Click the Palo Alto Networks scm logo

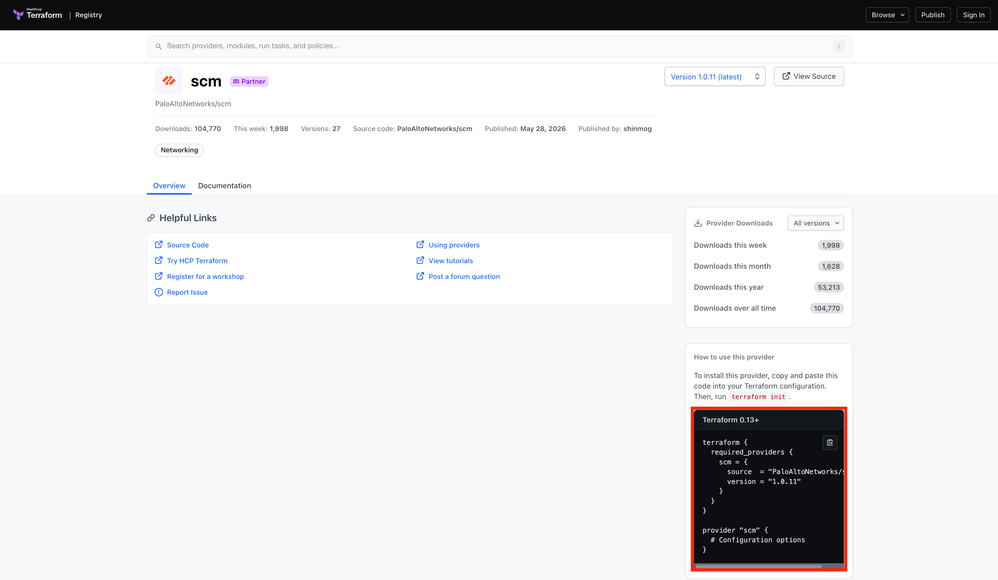[x=169, y=81]
